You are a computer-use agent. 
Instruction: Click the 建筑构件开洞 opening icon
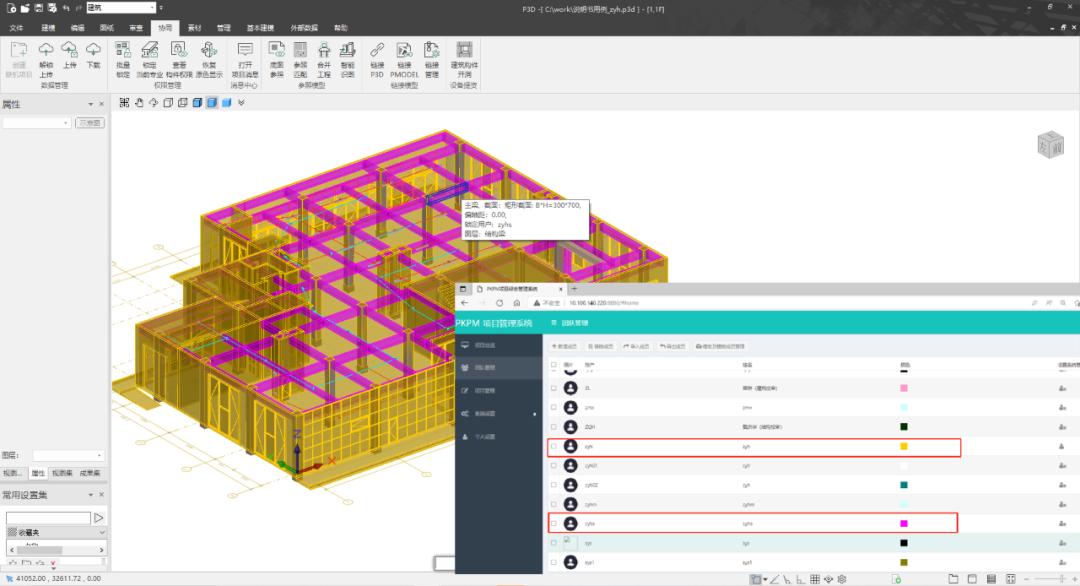click(x=464, y=51)
